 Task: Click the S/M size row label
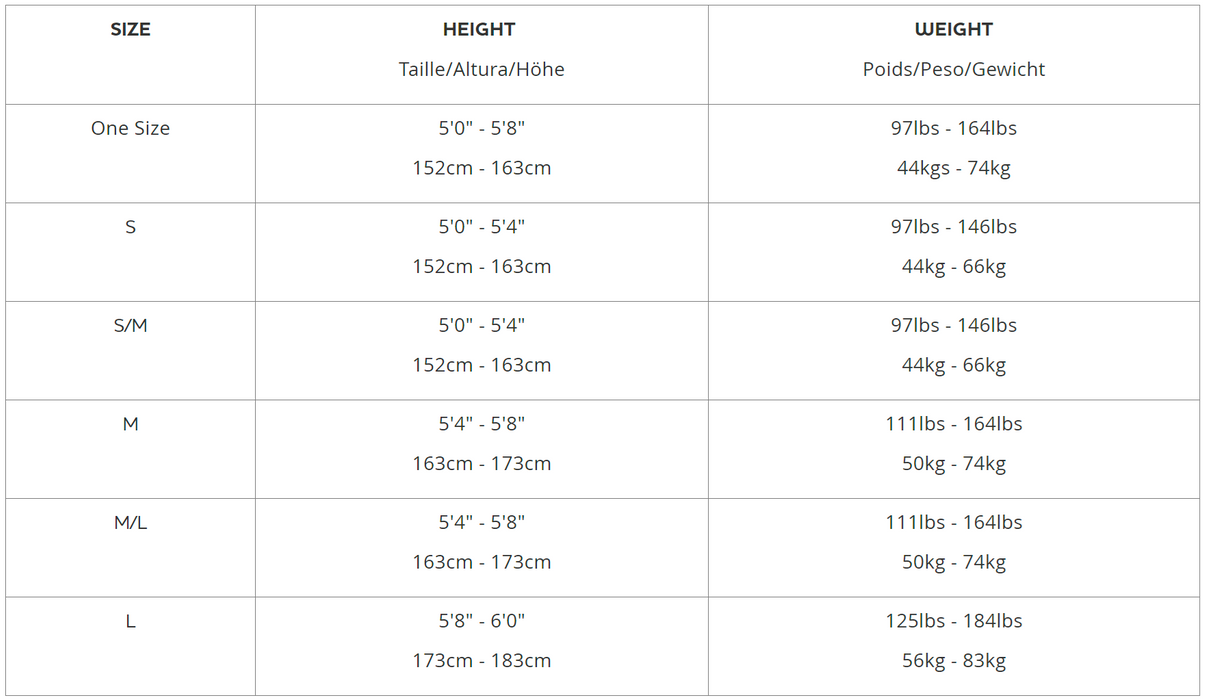(x=130, y=326)
